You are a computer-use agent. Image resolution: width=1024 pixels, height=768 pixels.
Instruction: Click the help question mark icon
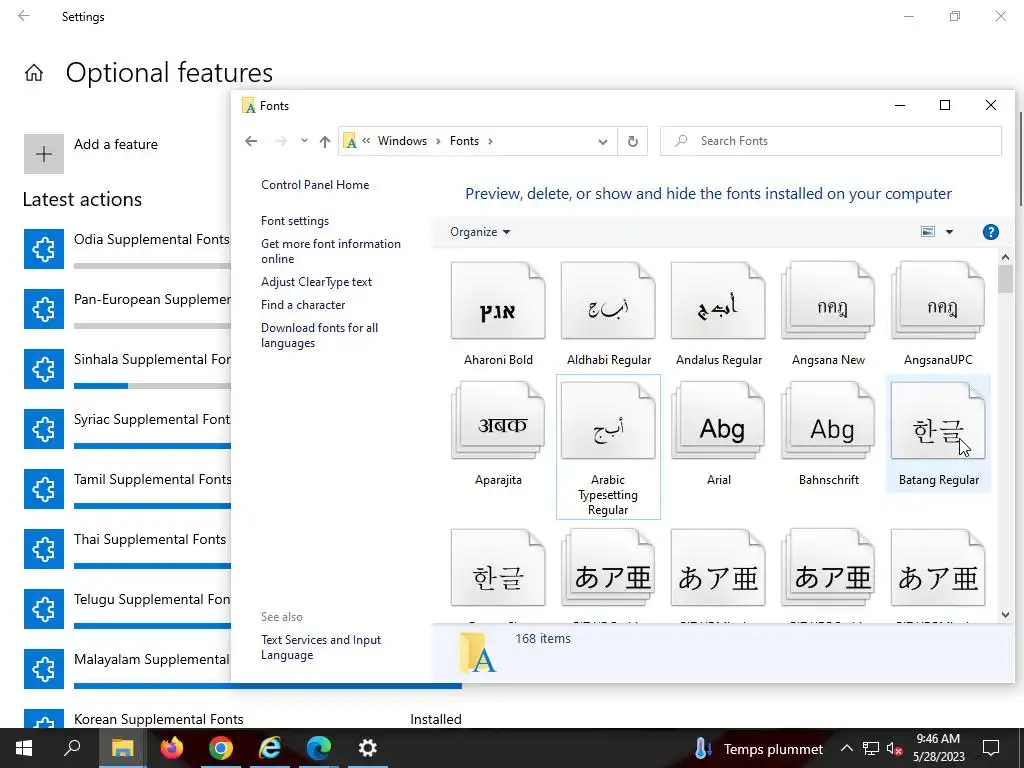990,232
